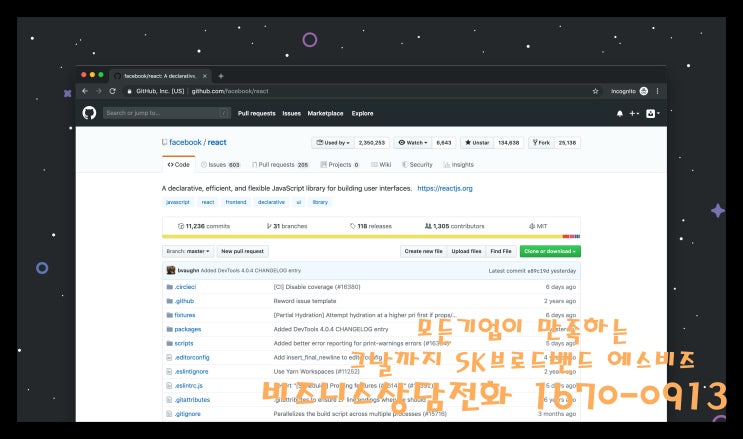Open the react repository link
This screenshot has height=439, width=743.
point(217,142)
